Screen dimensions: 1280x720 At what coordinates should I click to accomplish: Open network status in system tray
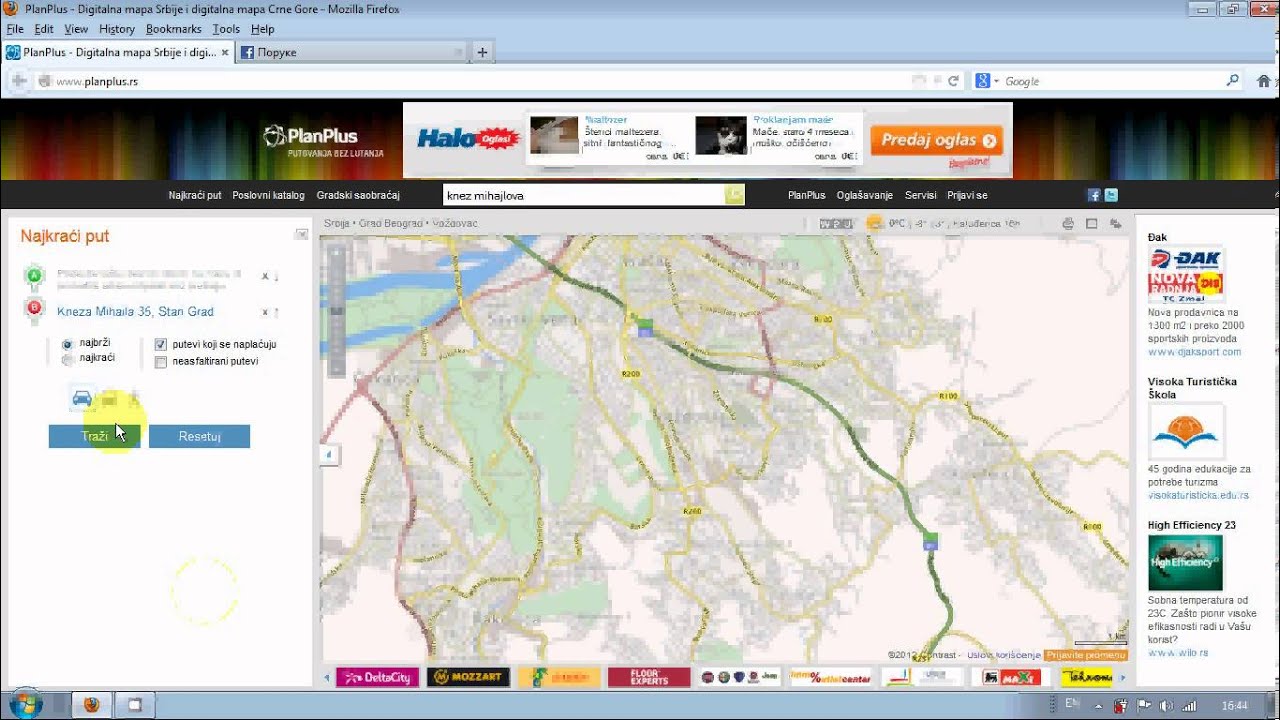pyautogui.click(x=1189, y=705)
